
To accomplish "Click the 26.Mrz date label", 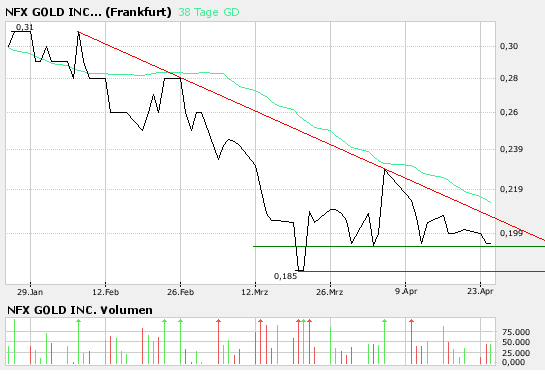I will [330, 292].
